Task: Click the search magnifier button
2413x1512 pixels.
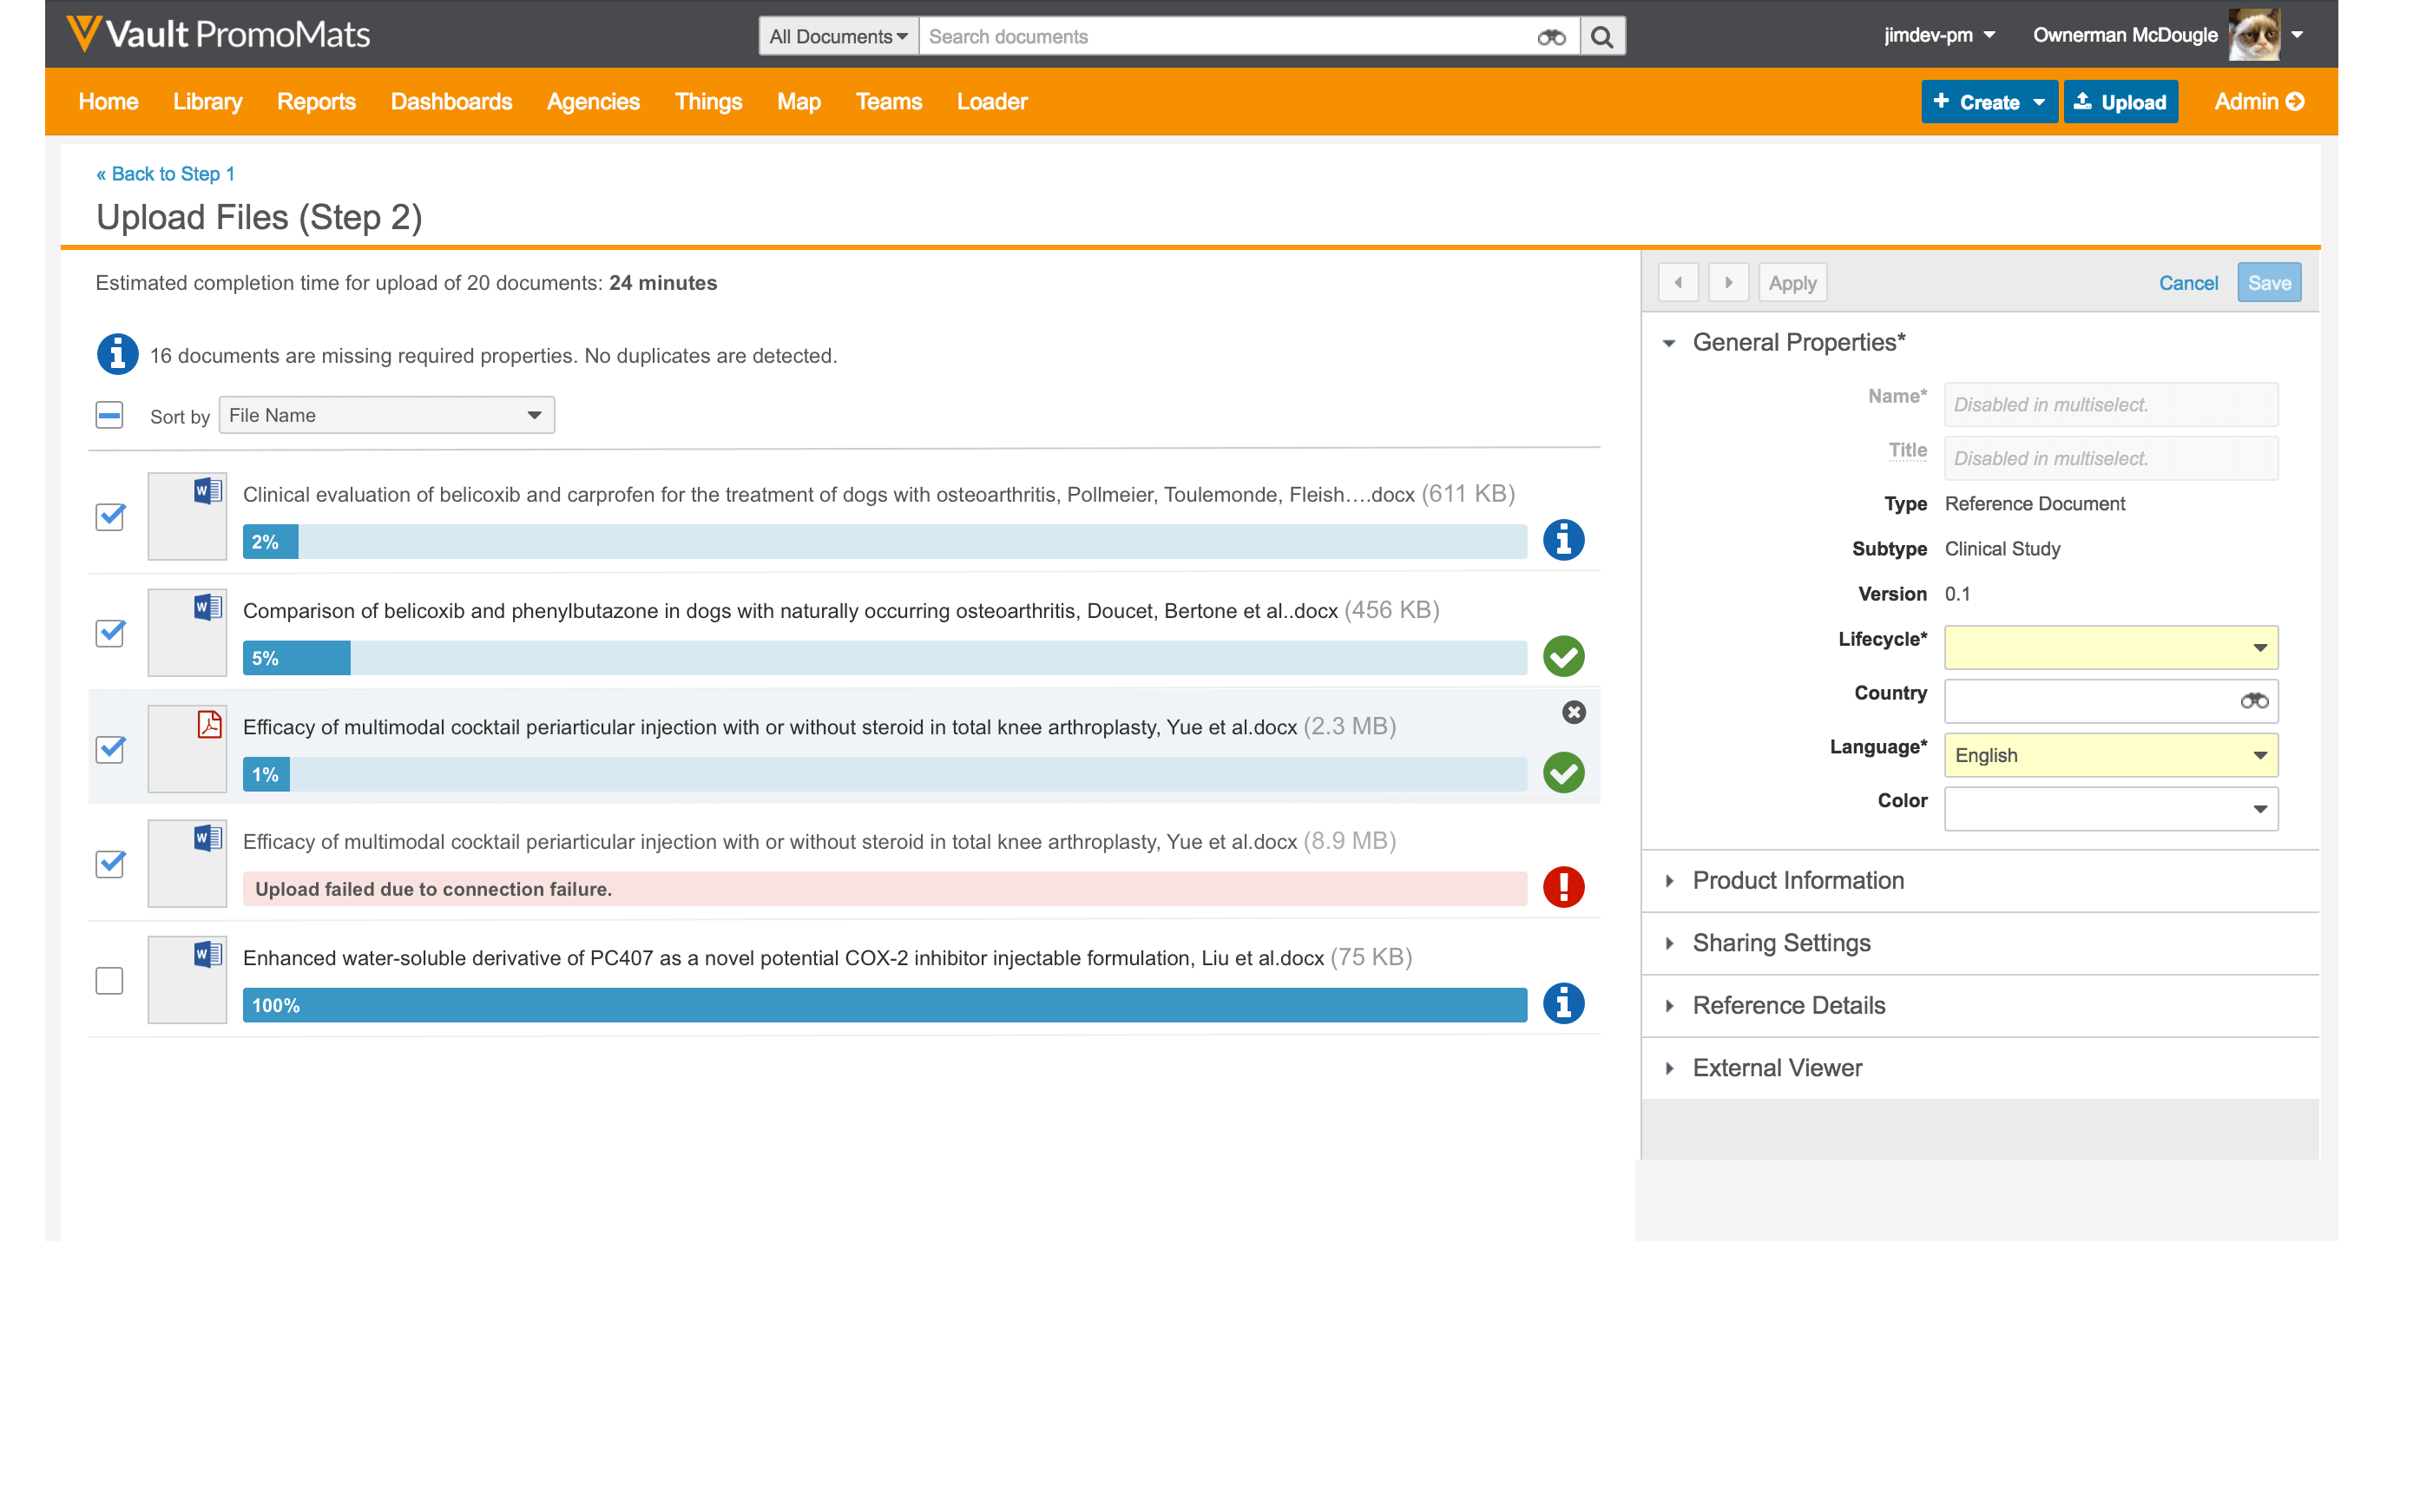Action: (1602, 37)
